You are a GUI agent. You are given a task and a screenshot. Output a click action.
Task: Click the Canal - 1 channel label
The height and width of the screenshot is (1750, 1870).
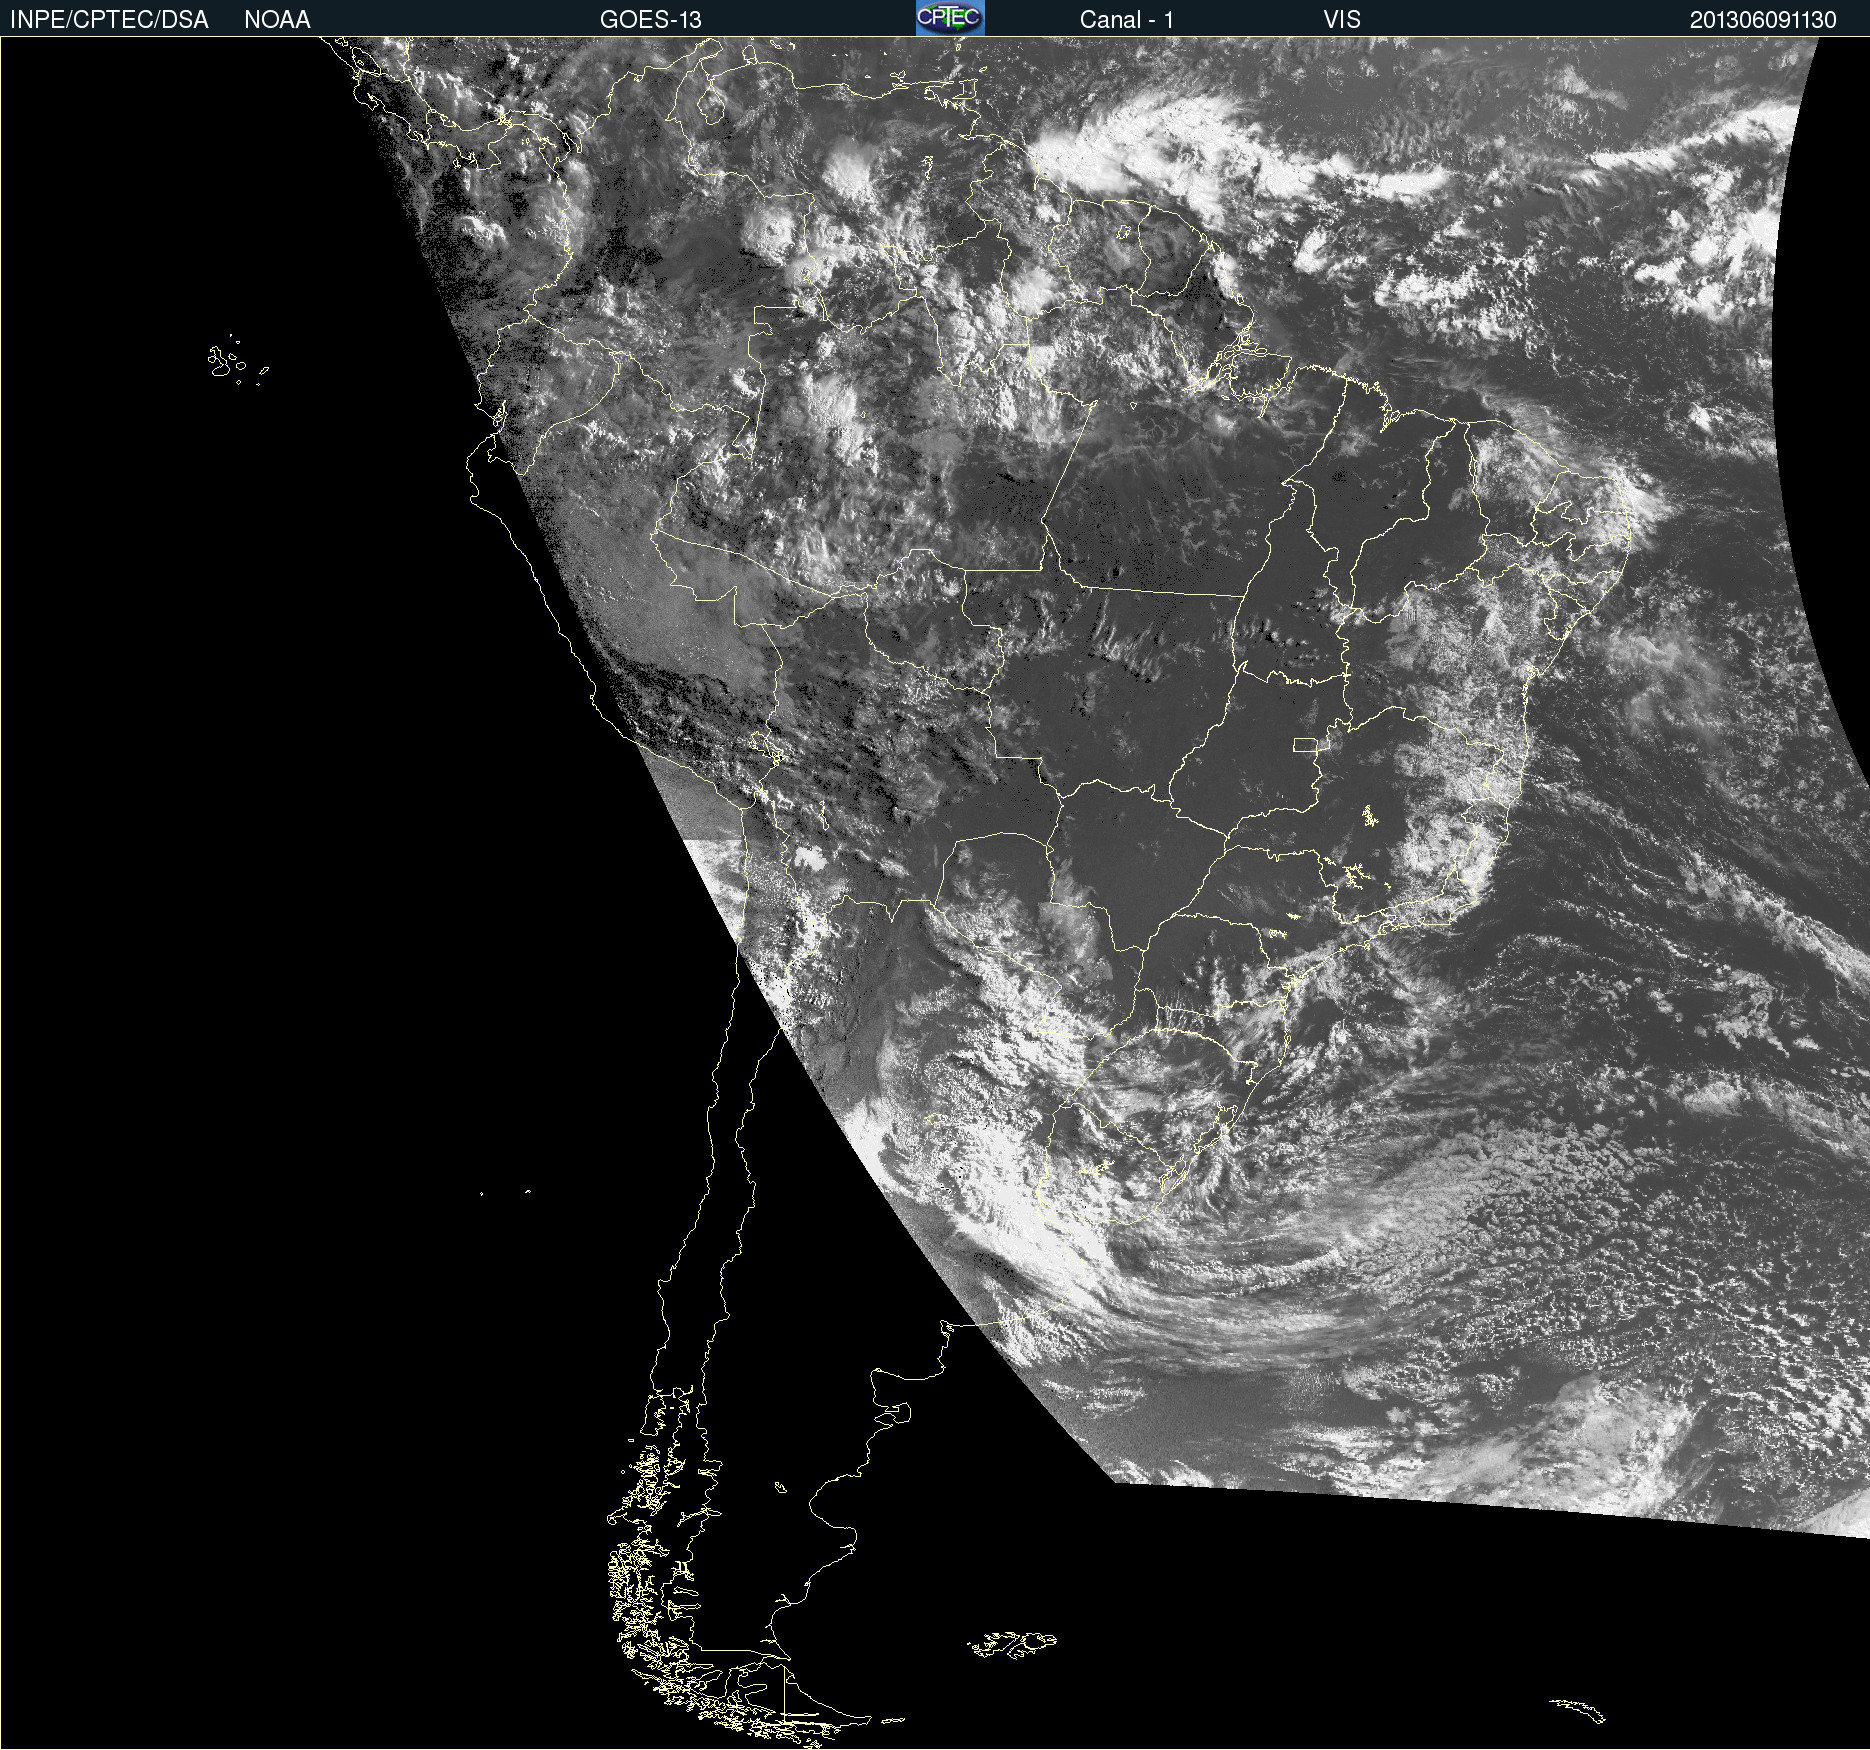(x=1126, y=20)
